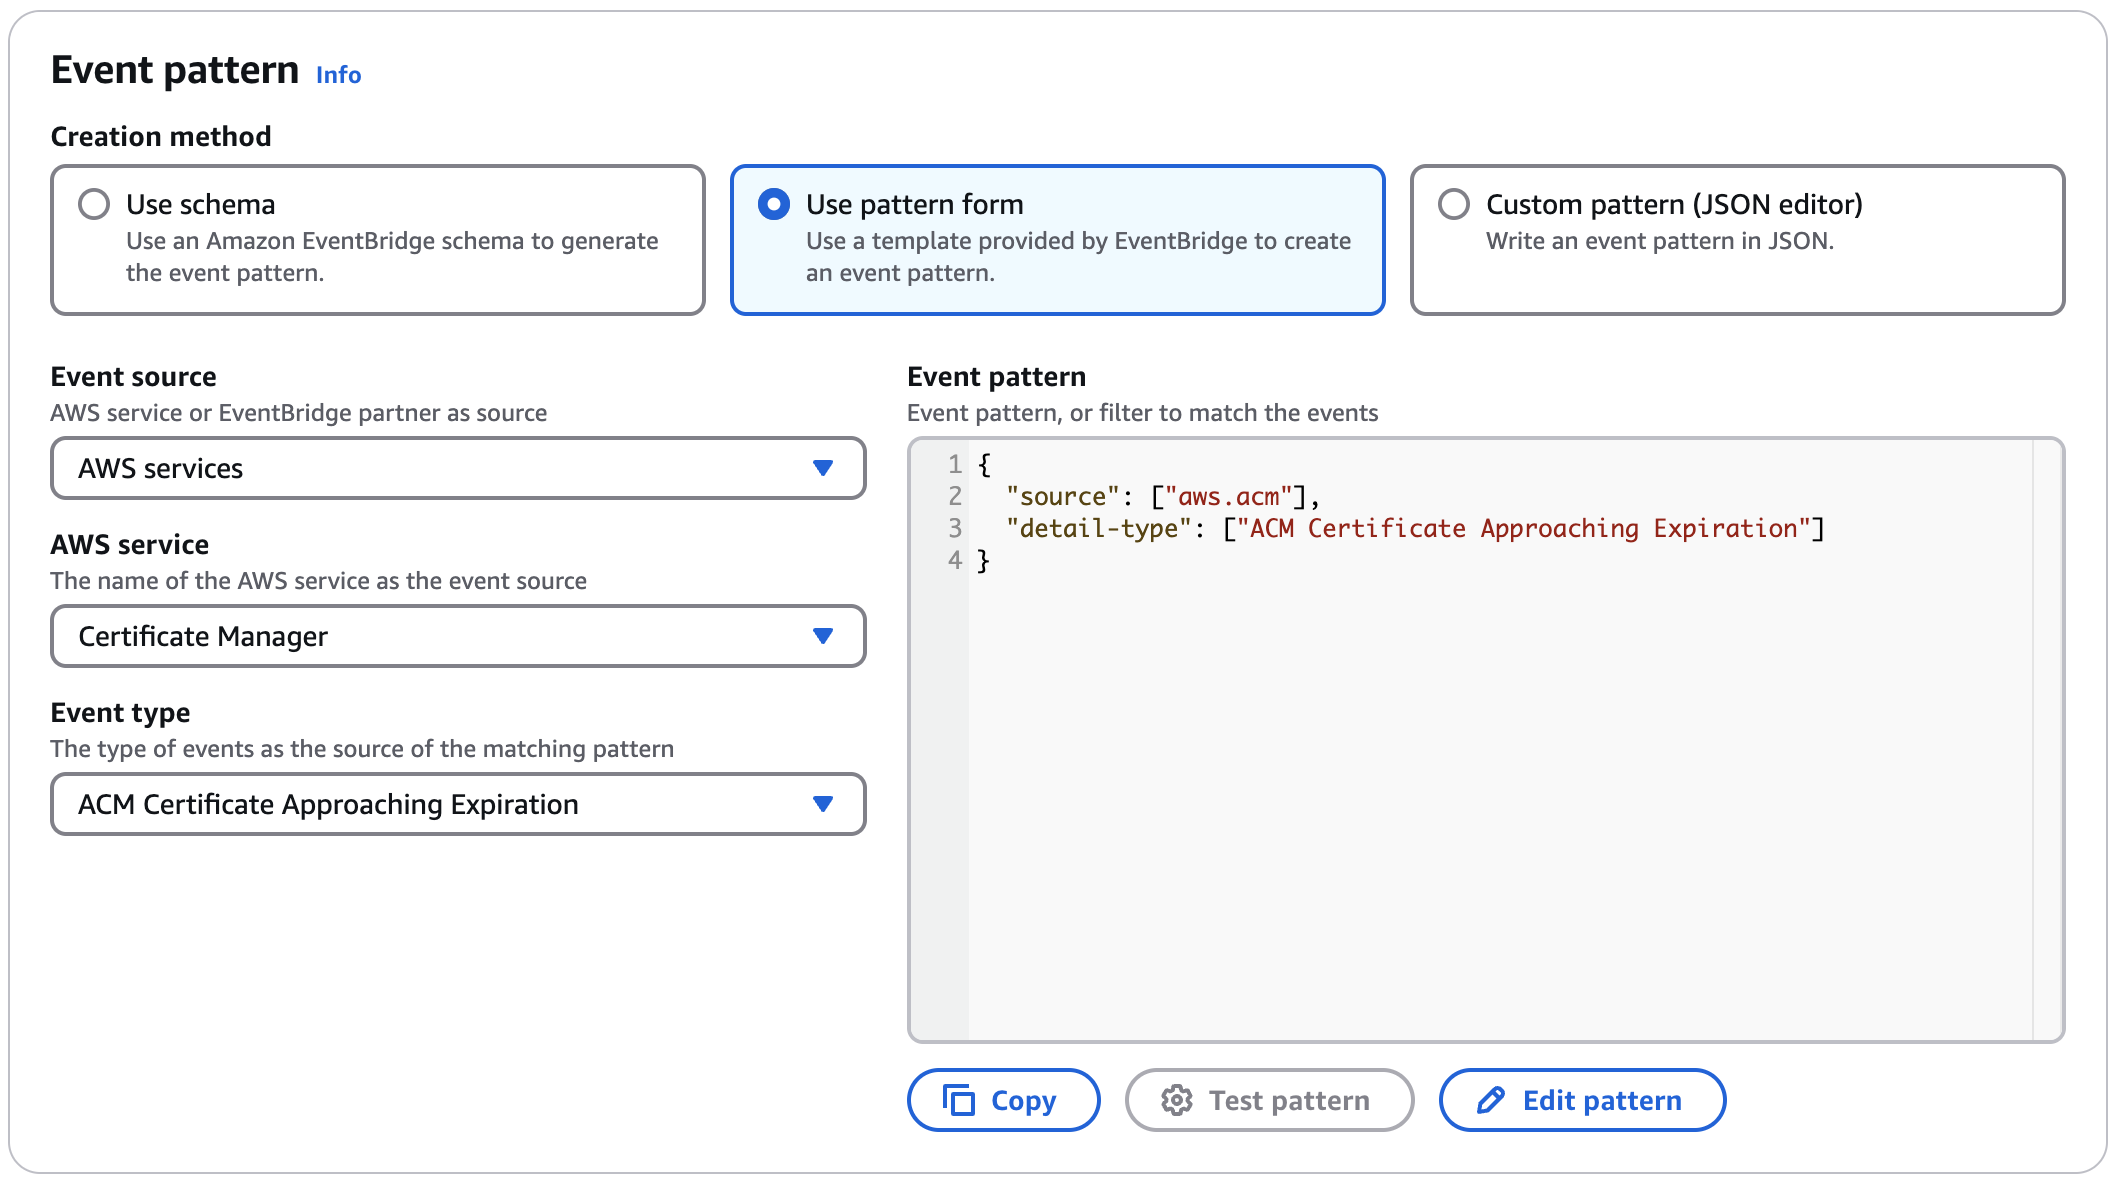The width and height of the screenshot is (2128, 1188).
Task: Click the "detail-type" key in the pattern
Action: pyautogui.click(x=1099, y=529)
